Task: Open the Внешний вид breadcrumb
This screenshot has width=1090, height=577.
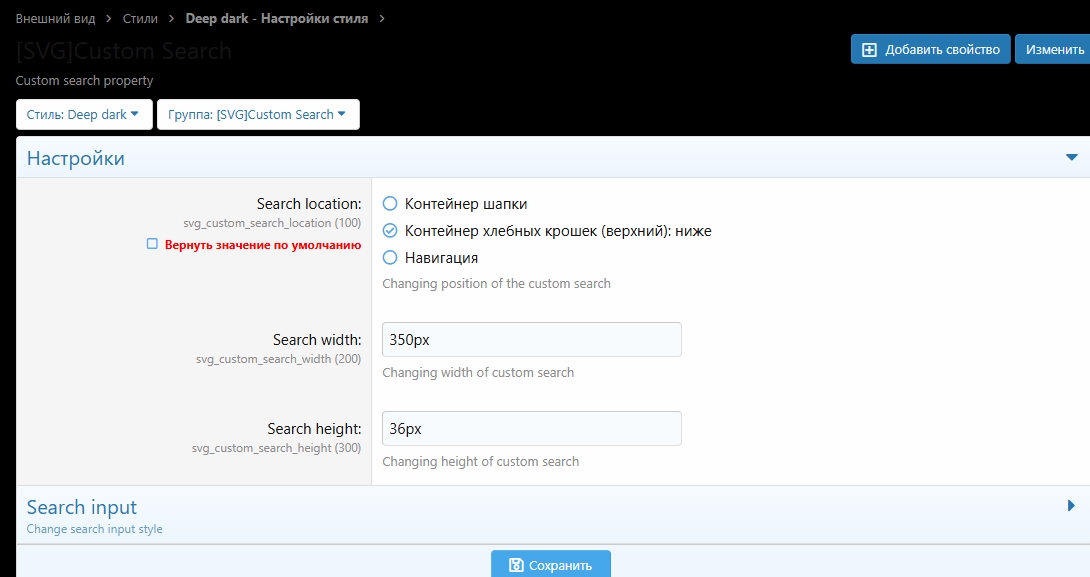Action: click(x=56, y=19)
